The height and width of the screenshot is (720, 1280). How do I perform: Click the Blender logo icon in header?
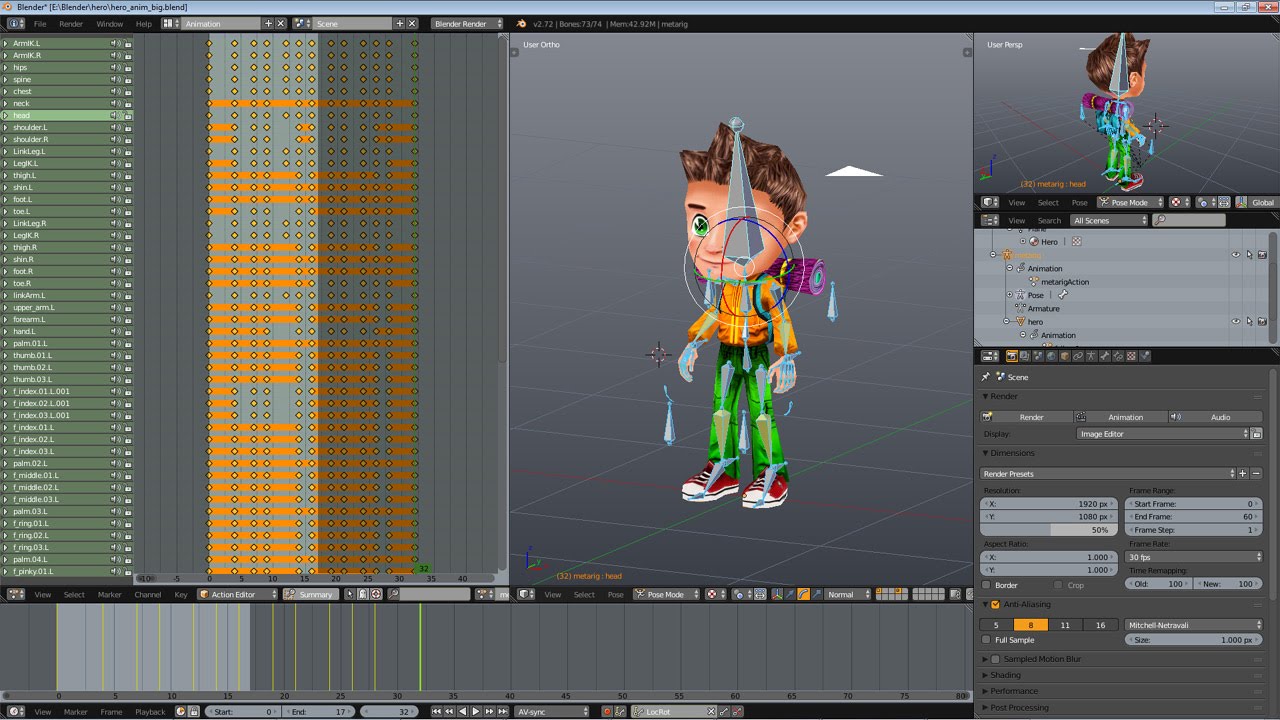521,23
